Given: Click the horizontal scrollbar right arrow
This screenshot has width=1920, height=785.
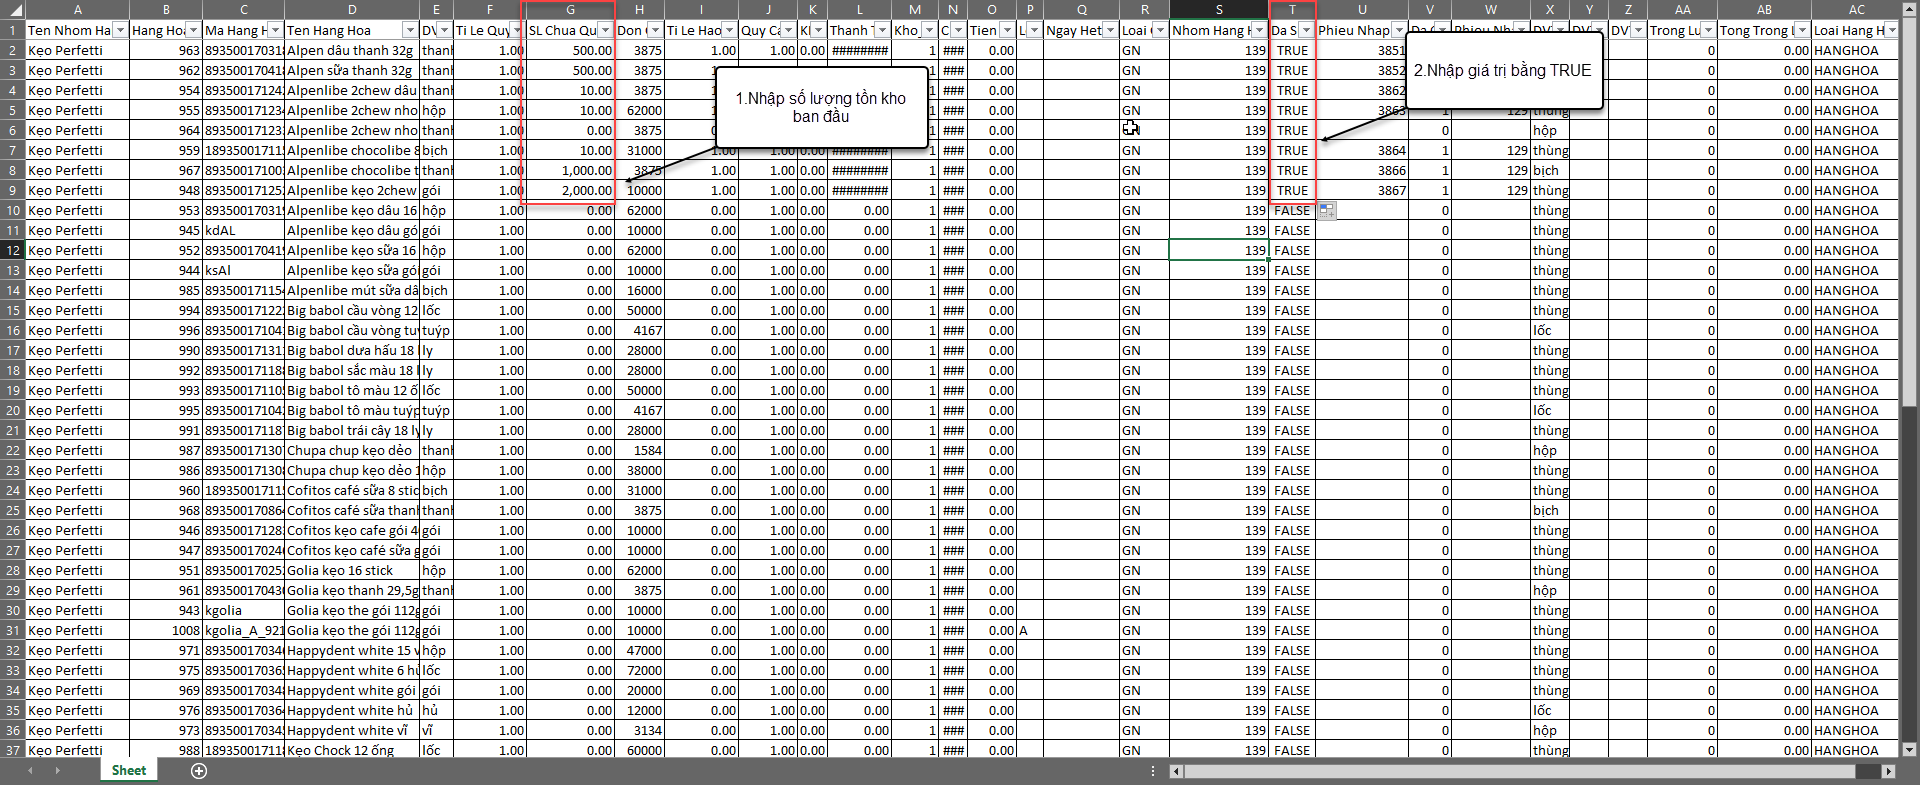Looking at the screenshot, I should click(1888, 771).
